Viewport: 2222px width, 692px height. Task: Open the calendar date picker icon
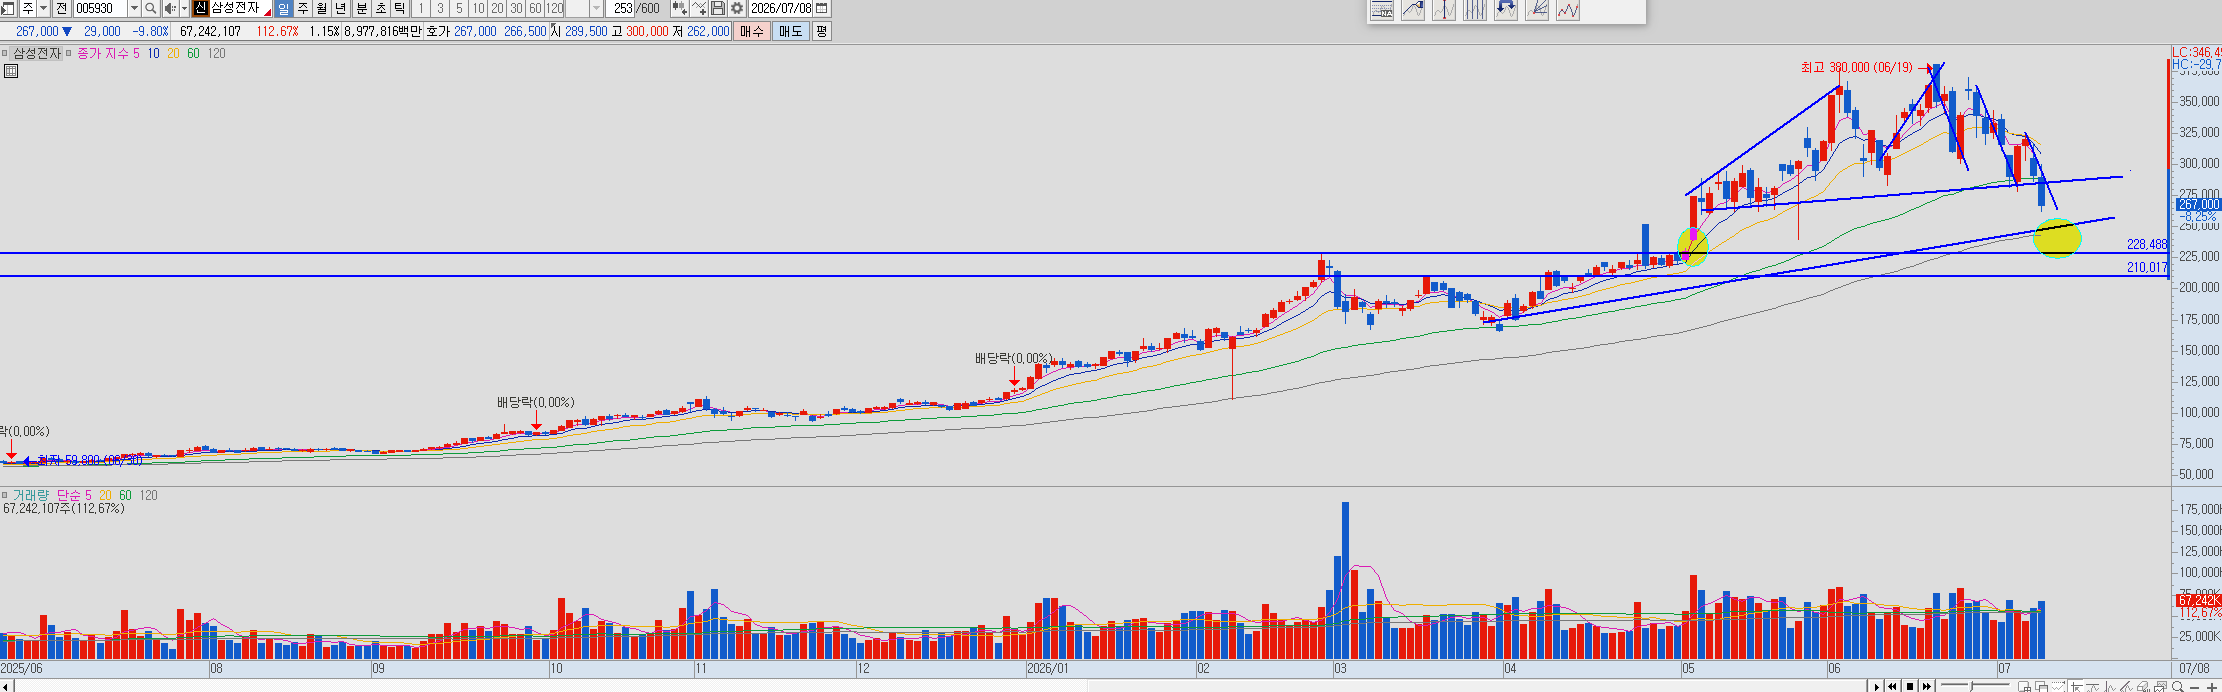tap(822, 8)
